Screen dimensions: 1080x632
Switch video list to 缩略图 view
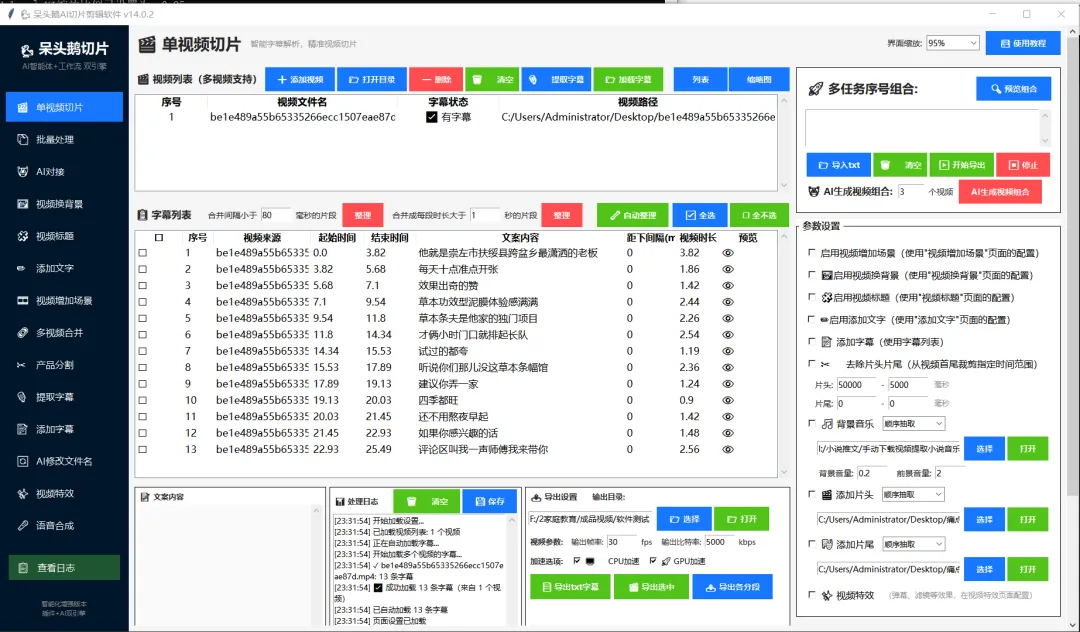click(759, 80)
